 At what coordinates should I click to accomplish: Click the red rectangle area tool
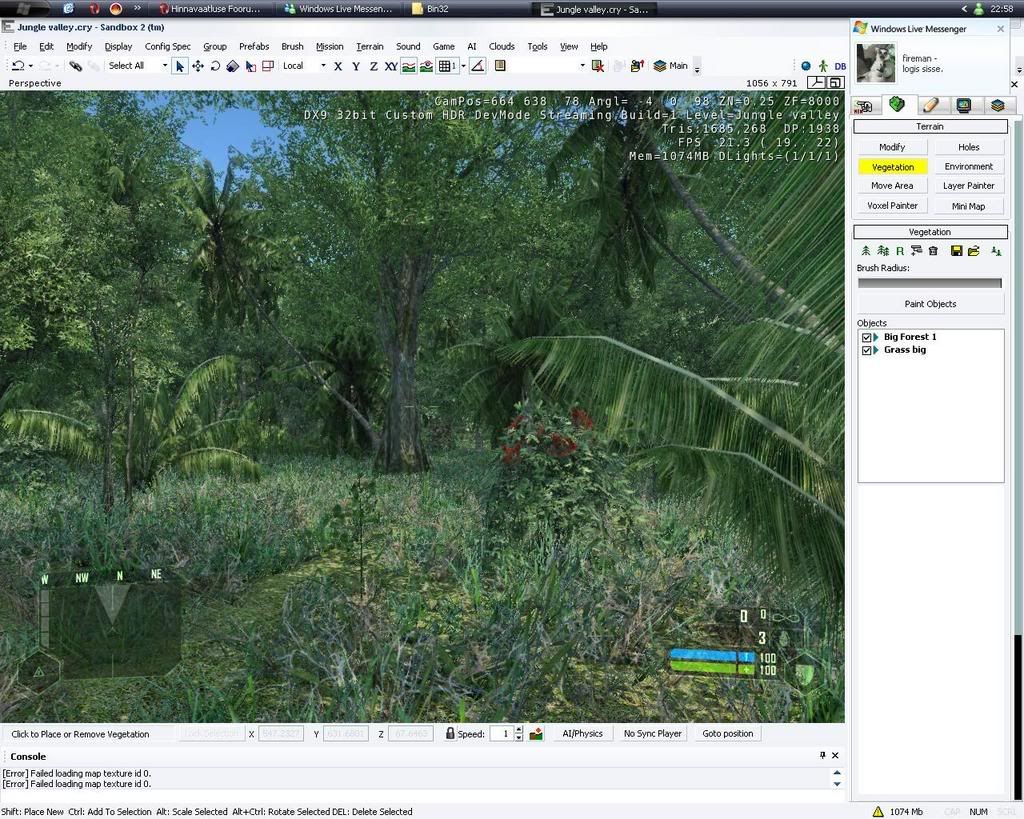pos(268,66)
